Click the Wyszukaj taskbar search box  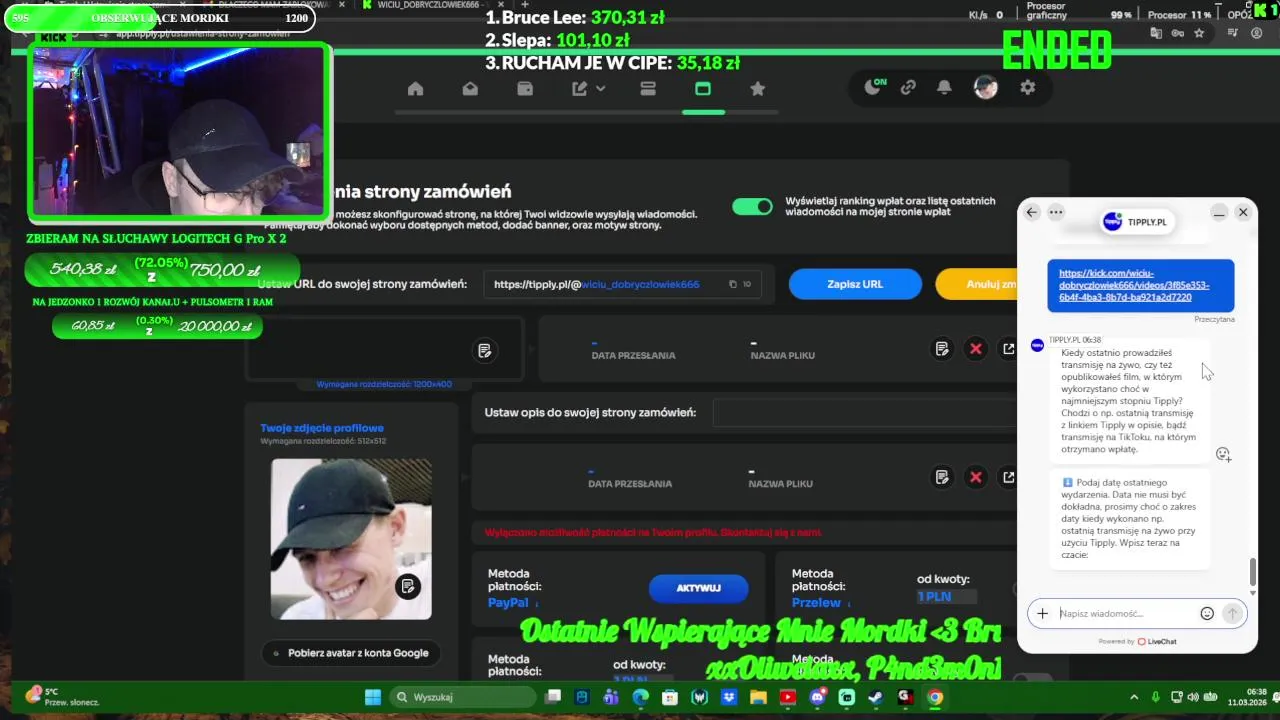click(462, 697)
